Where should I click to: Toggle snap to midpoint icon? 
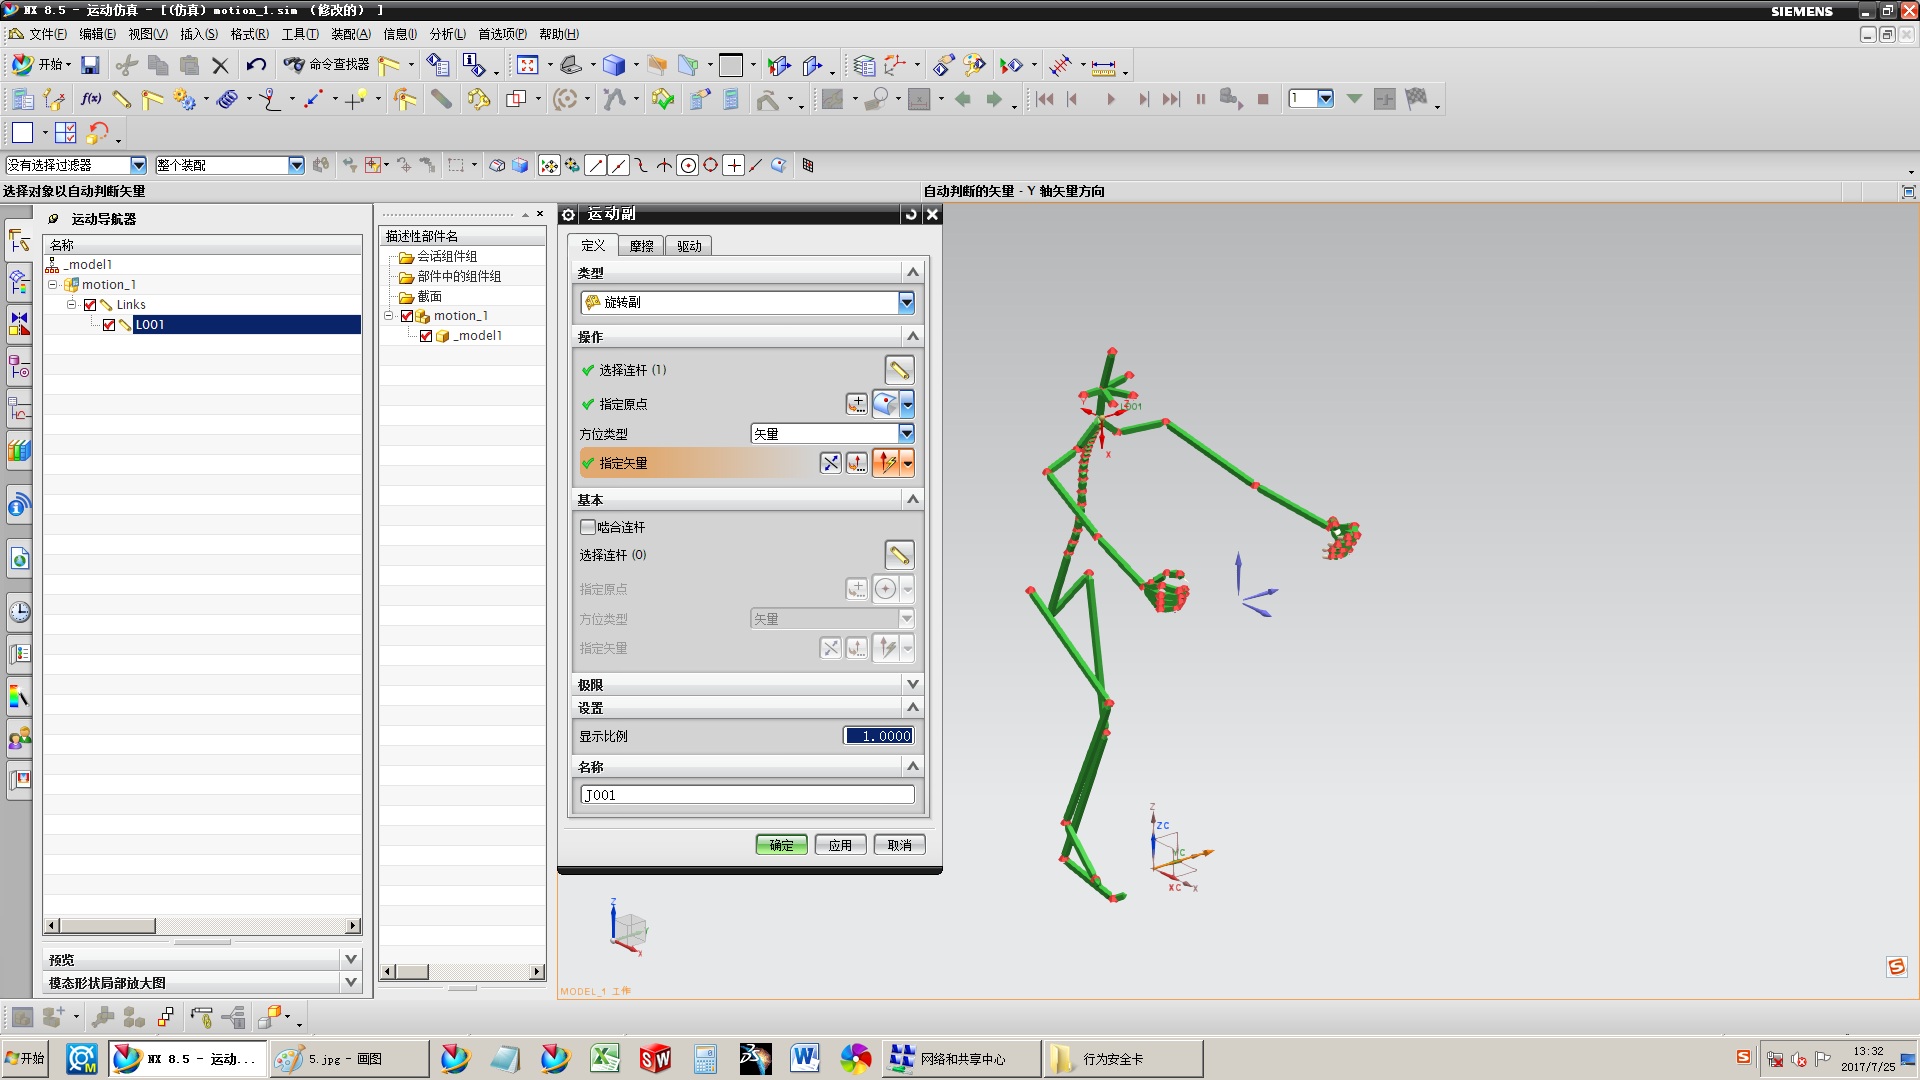tap(618, 166)
